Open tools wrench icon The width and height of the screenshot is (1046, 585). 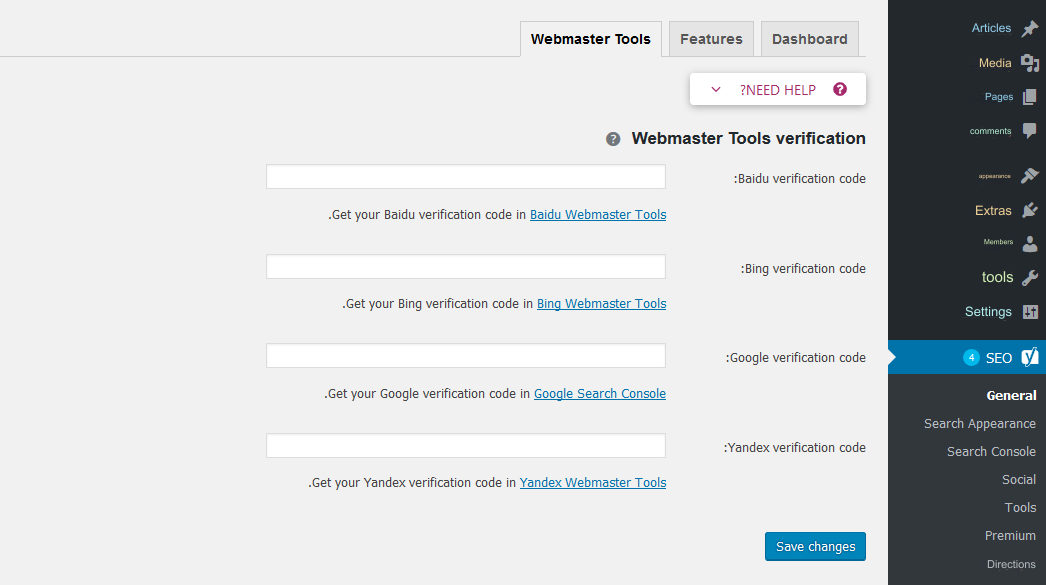pos(1030,278)
